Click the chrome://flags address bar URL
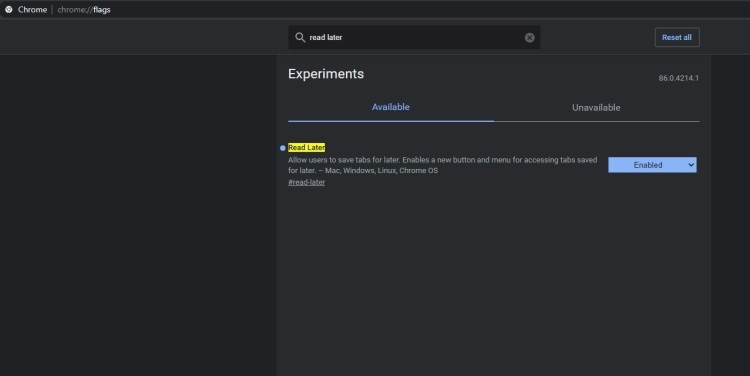This screenshot has height=376, width=750. pyautogui.click(x=84, y=10)
